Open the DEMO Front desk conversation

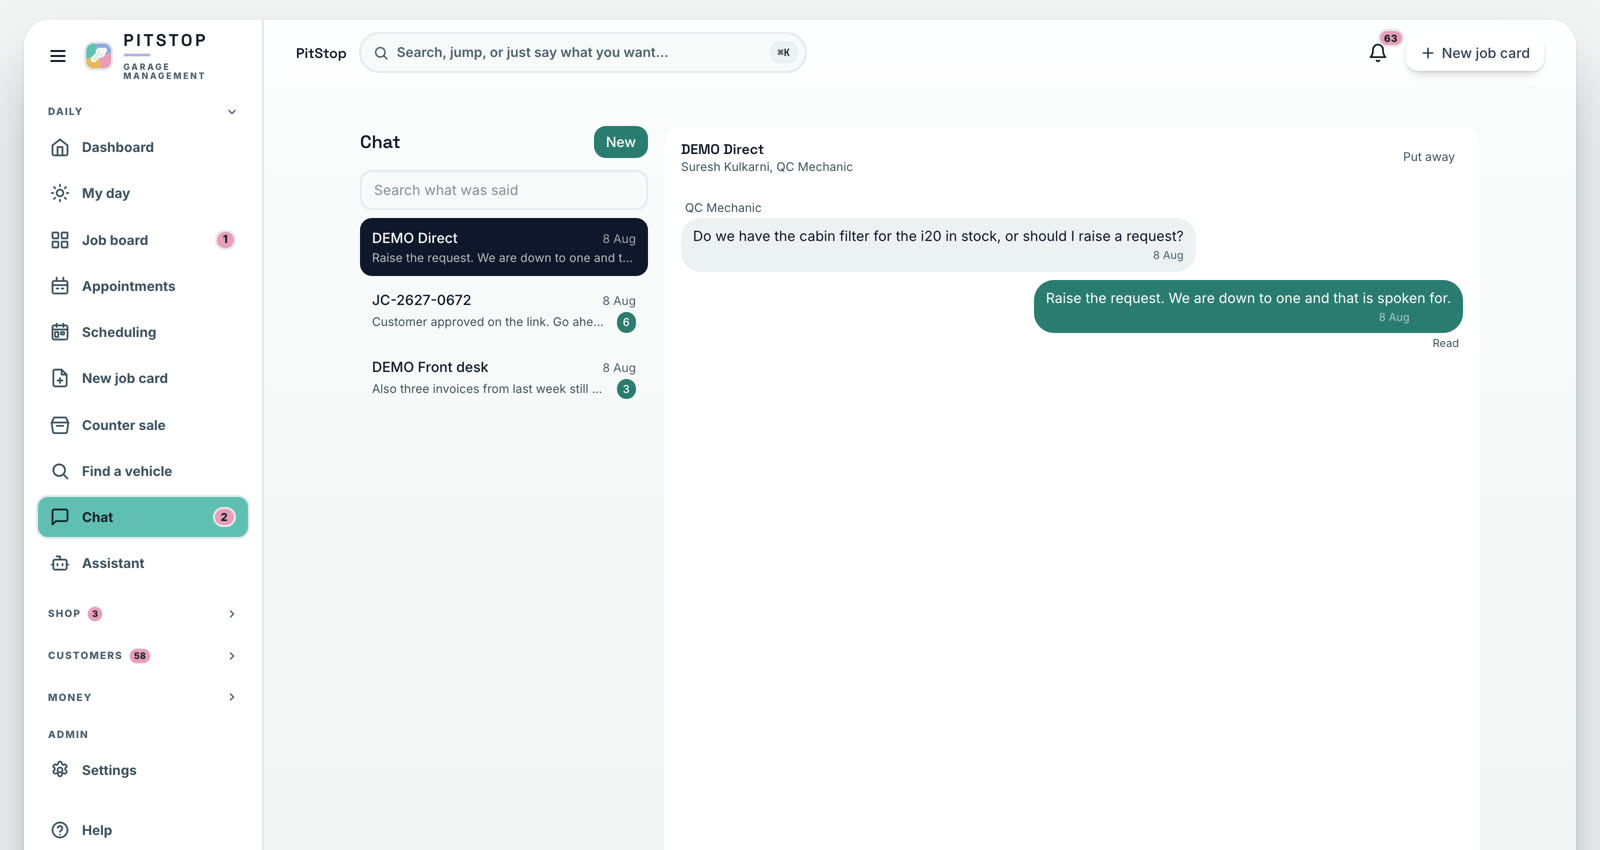click(504, 378)
